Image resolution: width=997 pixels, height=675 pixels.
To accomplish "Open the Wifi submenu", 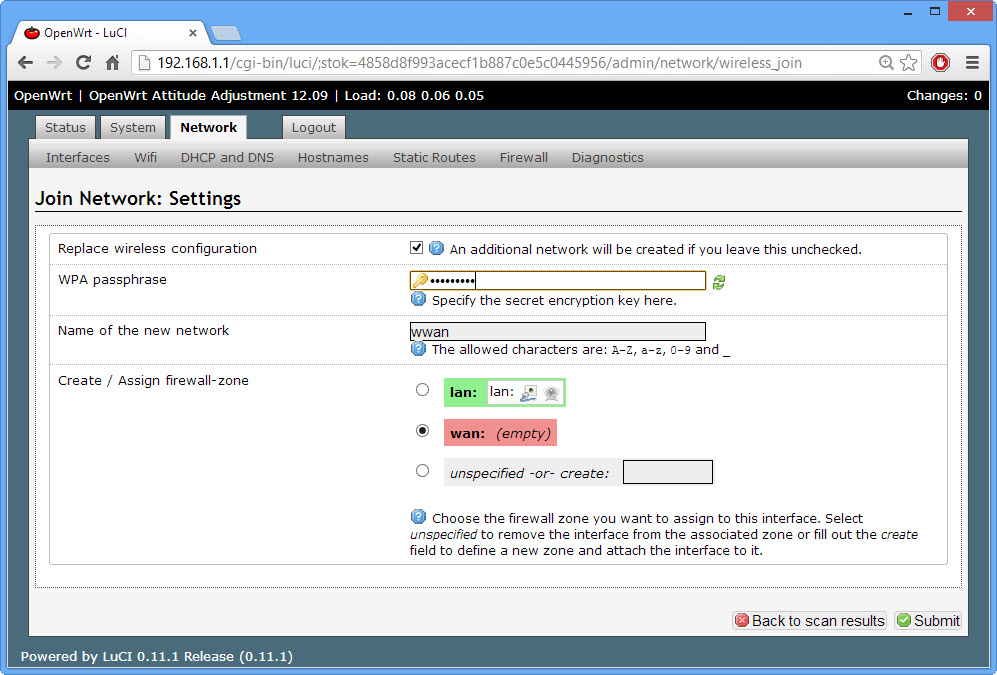I will [x=145, y=157].
